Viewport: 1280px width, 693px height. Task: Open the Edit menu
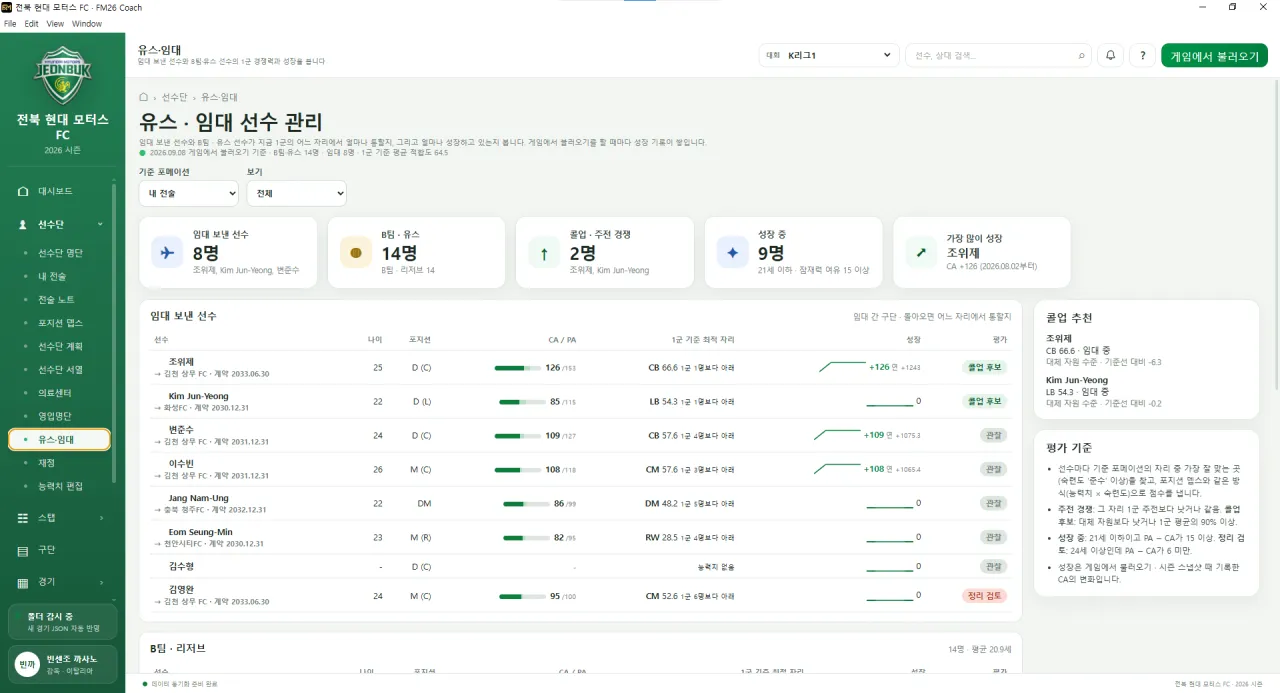[32, 23]
